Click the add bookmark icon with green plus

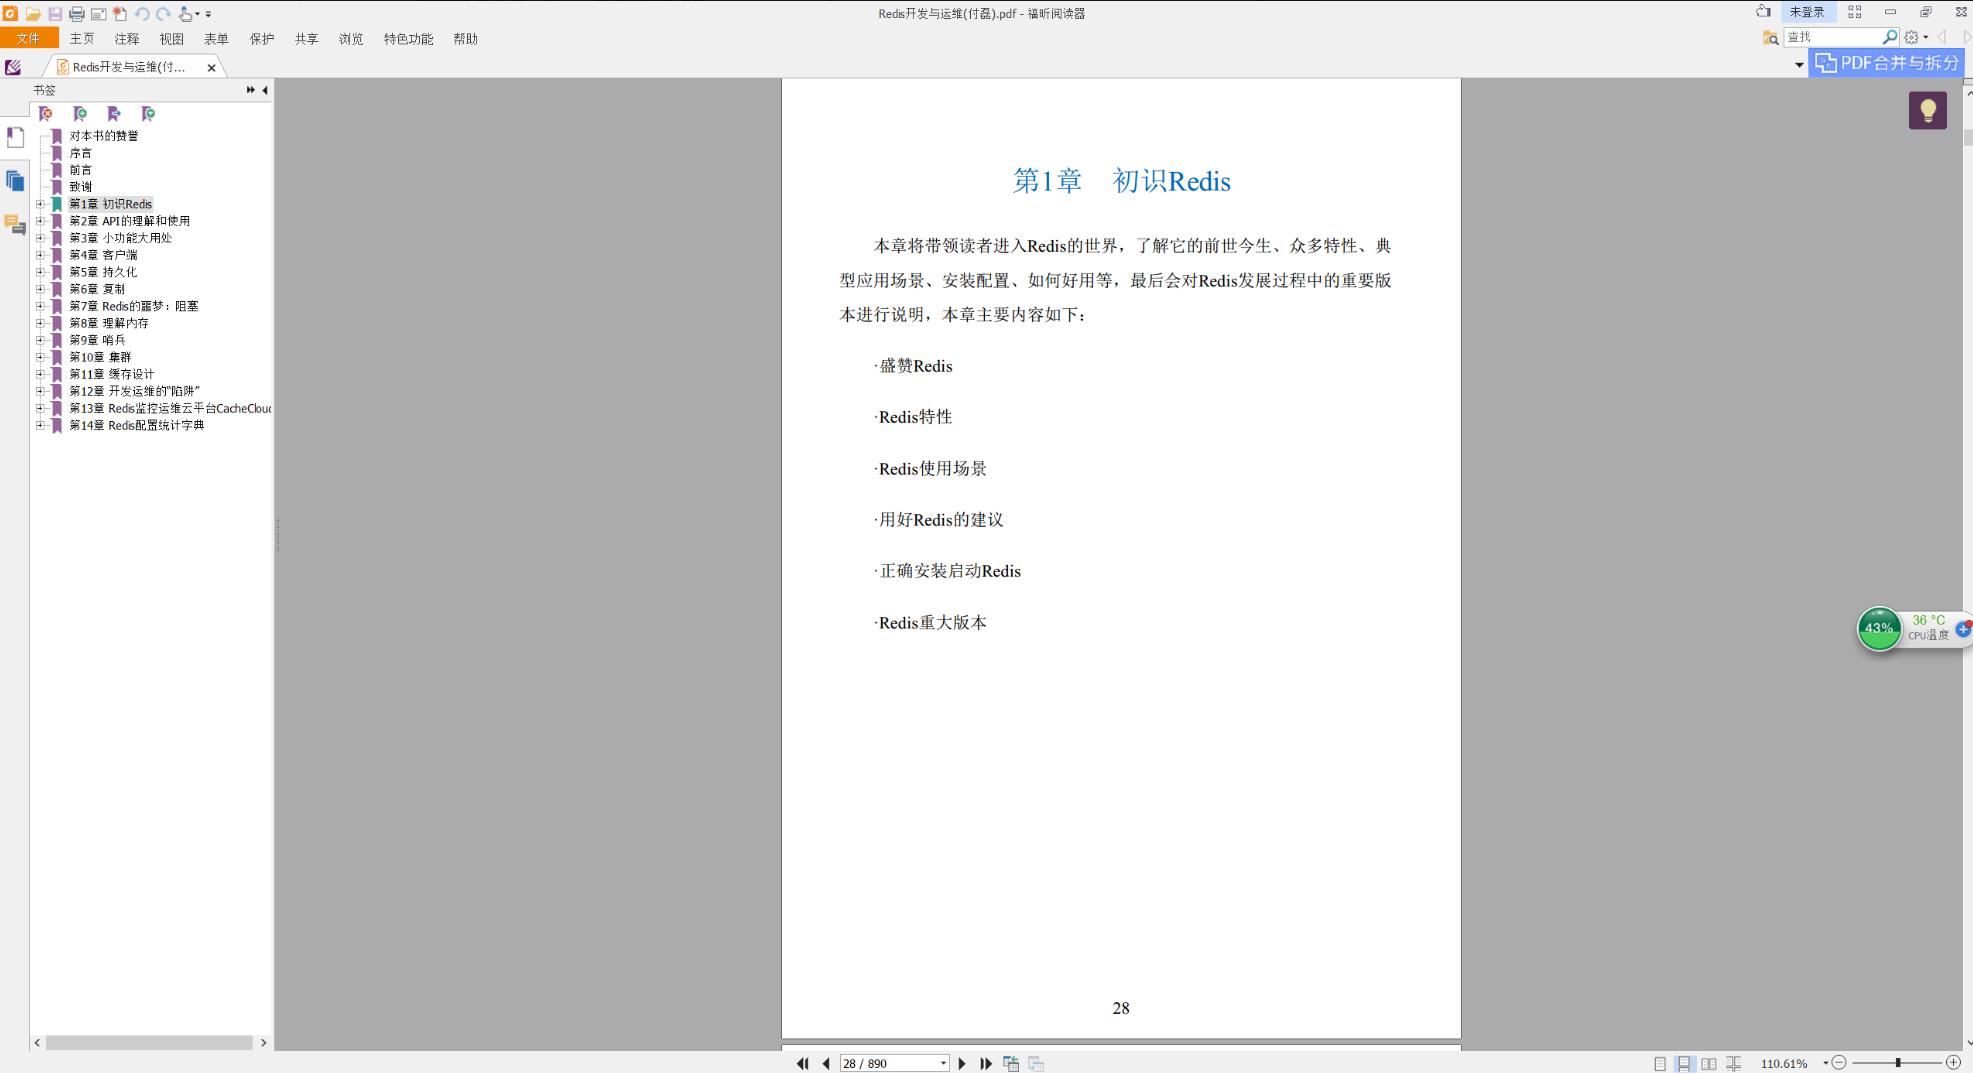pyautogui.click(x=80, y=114)
